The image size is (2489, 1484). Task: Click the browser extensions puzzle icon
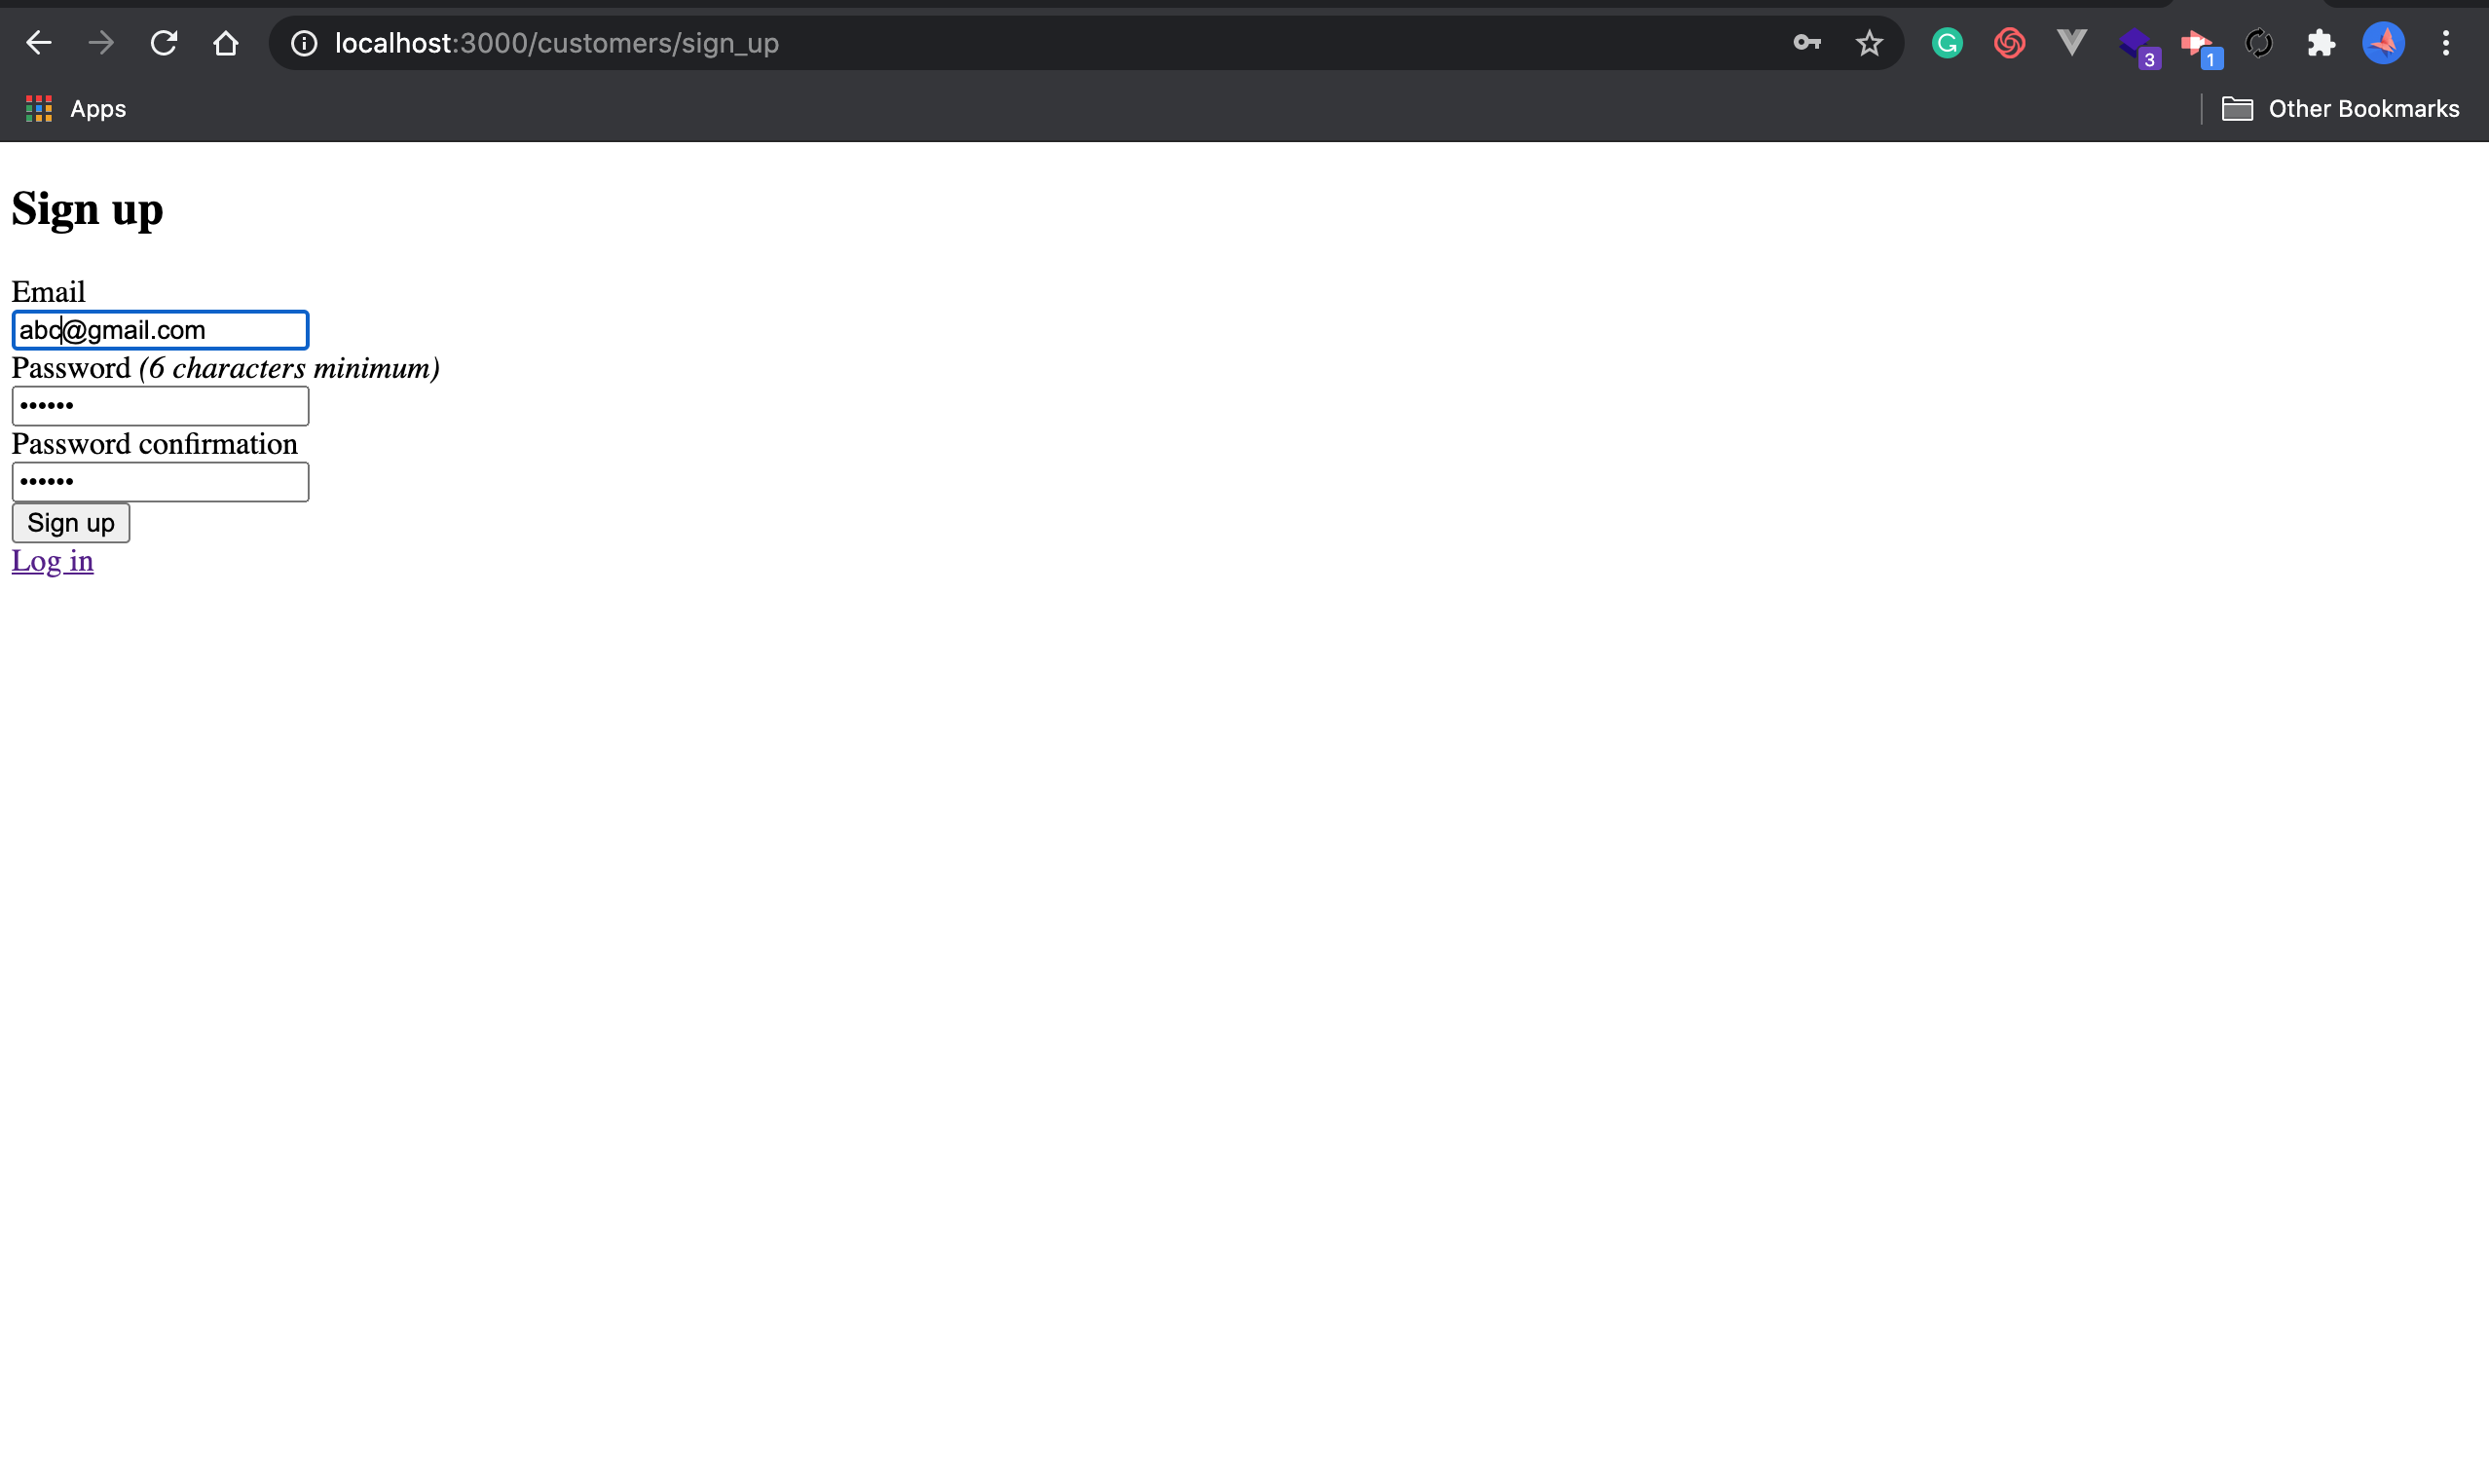point(2322,43)
